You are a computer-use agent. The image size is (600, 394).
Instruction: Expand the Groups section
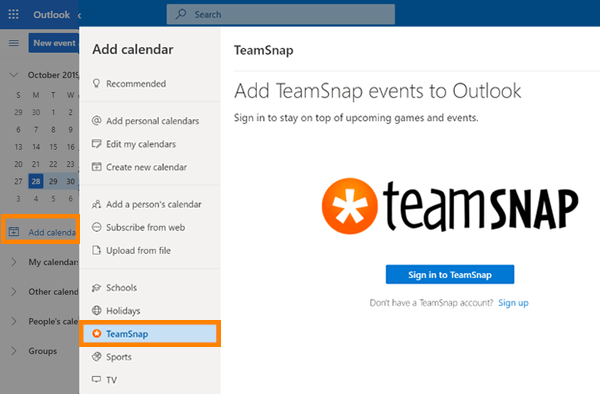point(14,351)
